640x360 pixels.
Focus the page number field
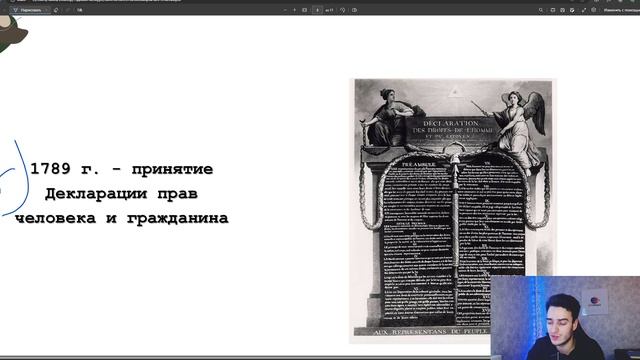pos(317,10)
